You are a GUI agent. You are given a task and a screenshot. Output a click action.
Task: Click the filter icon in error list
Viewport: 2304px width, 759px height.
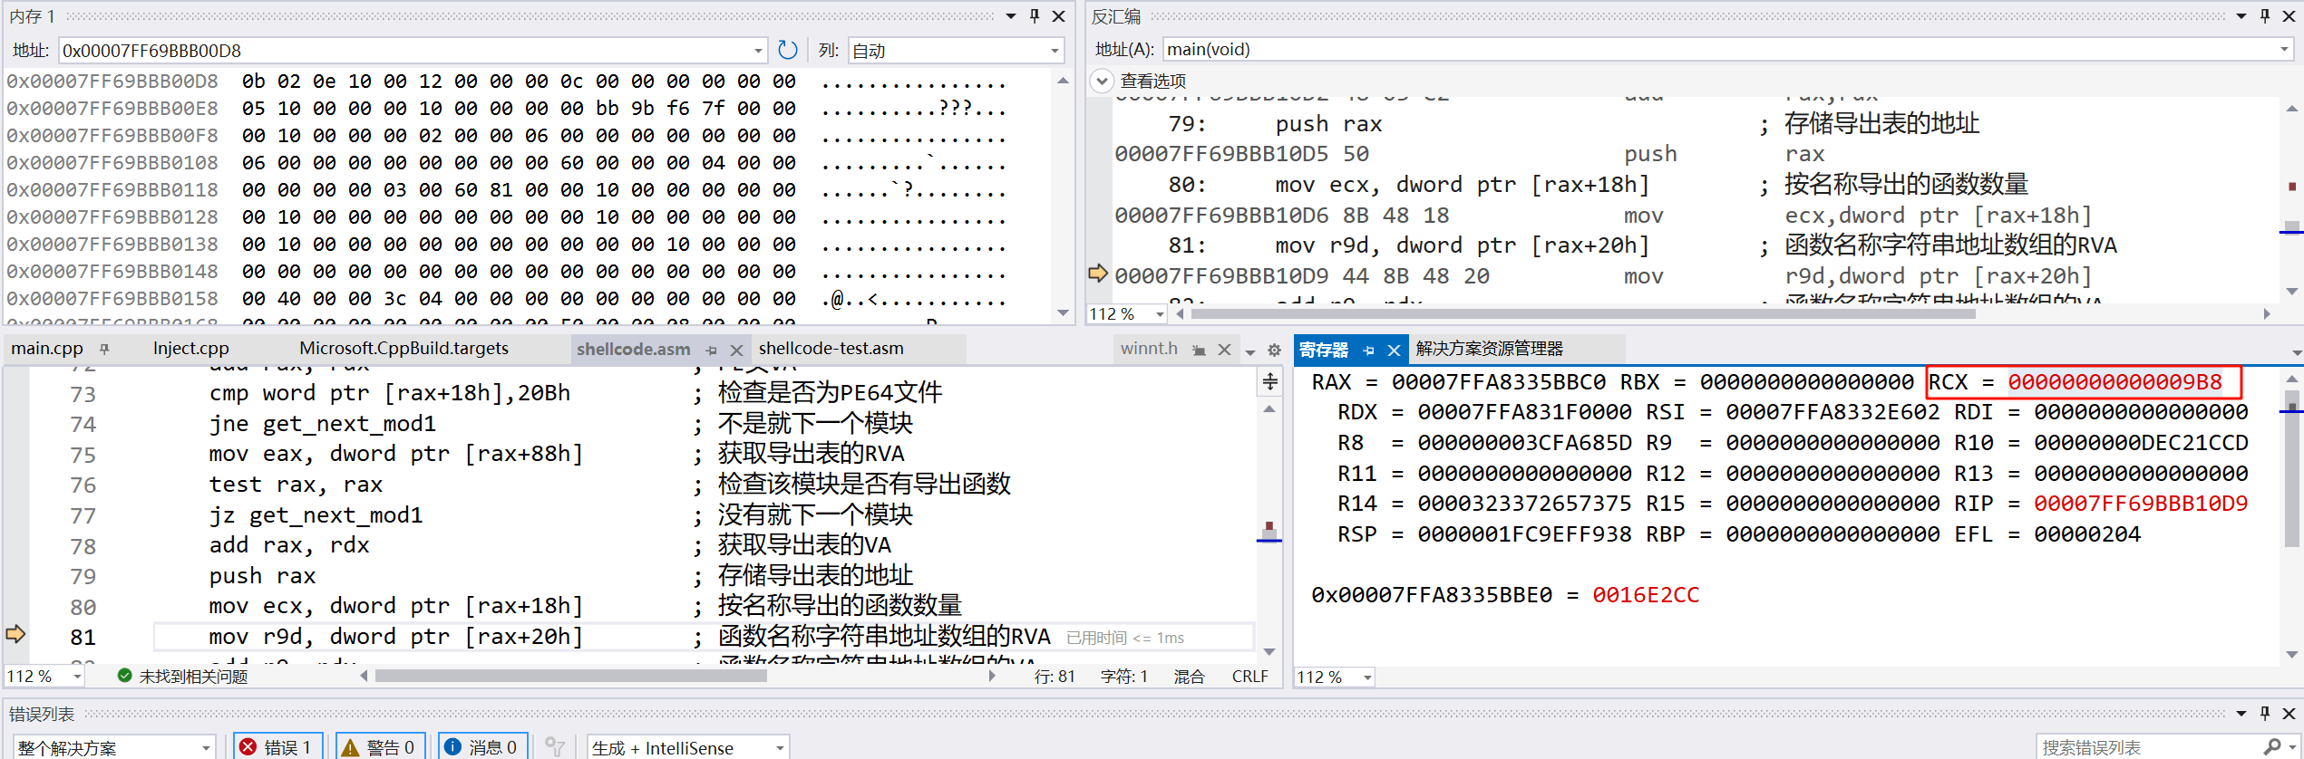coord(555,747)
